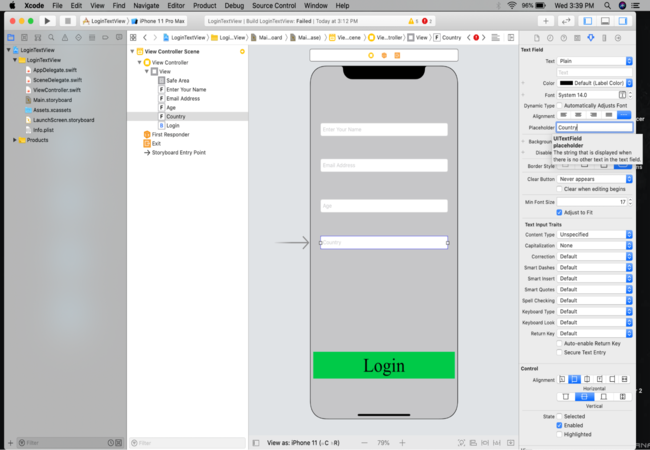
Task: Run the project with the Play button
Action: point(47,21)
